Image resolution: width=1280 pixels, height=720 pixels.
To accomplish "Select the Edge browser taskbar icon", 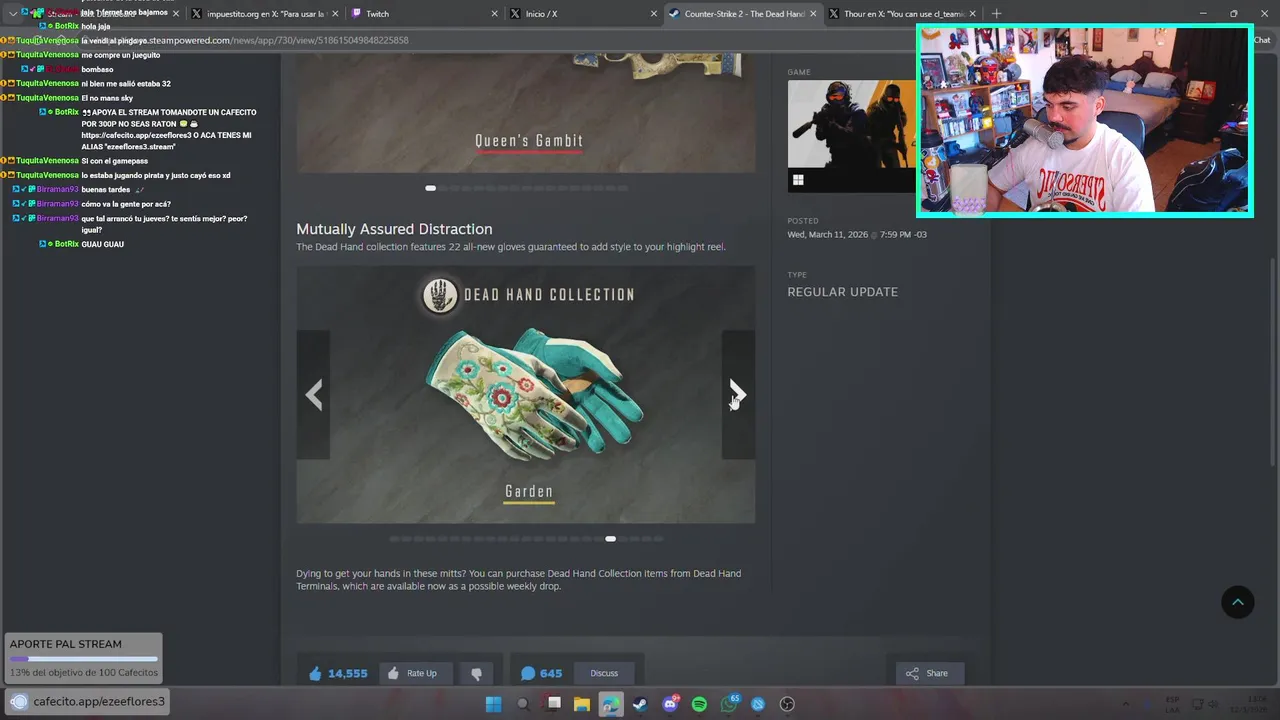I will [x=611, y=704].
